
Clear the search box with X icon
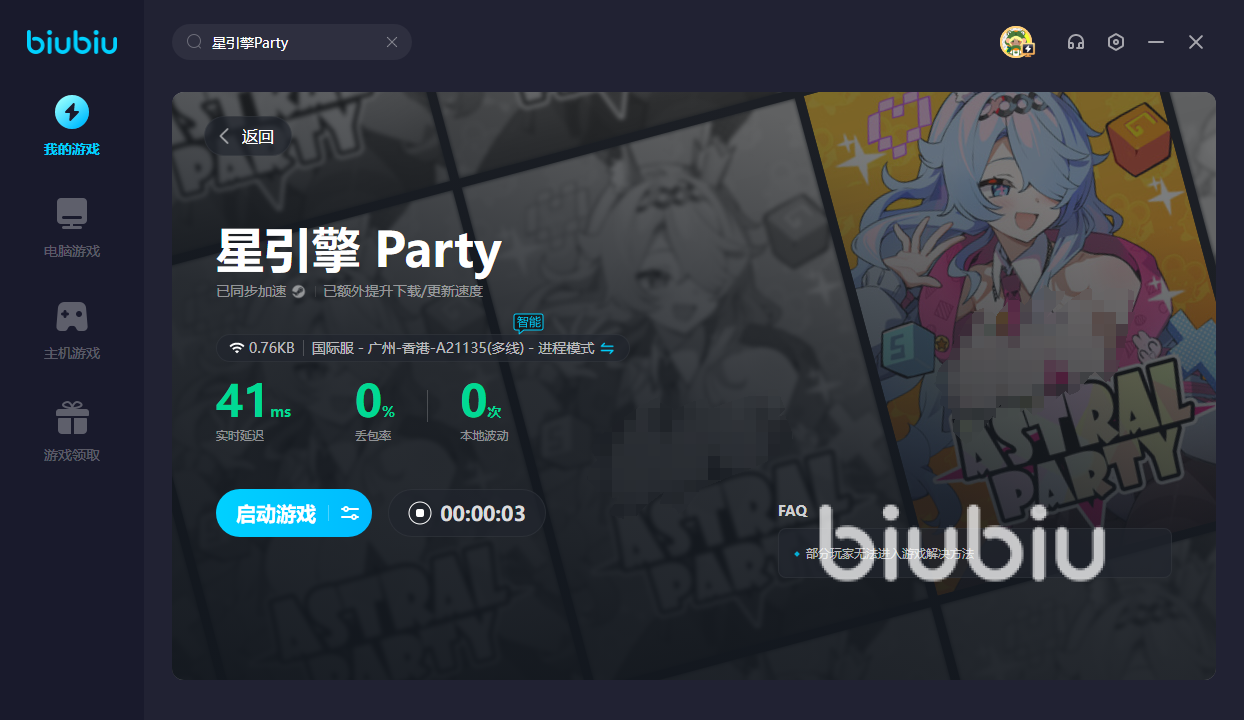[x=392, y=42]
